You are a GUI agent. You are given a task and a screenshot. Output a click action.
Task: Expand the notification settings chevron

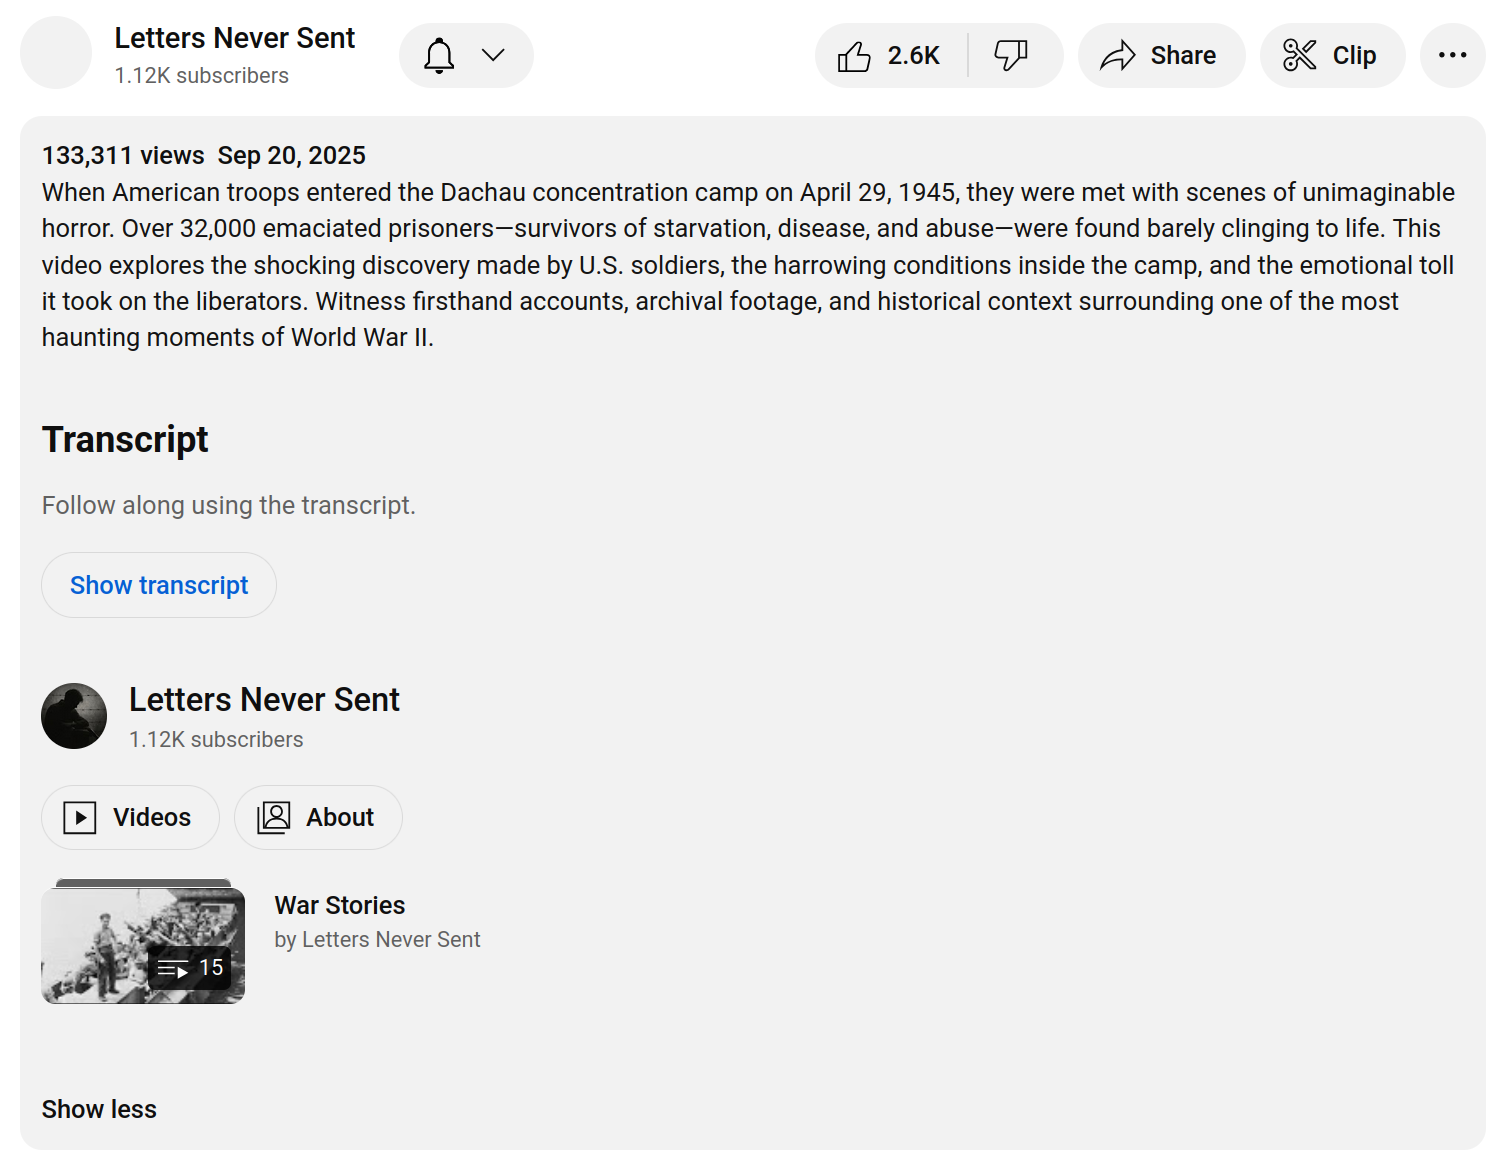pos(493,55)
